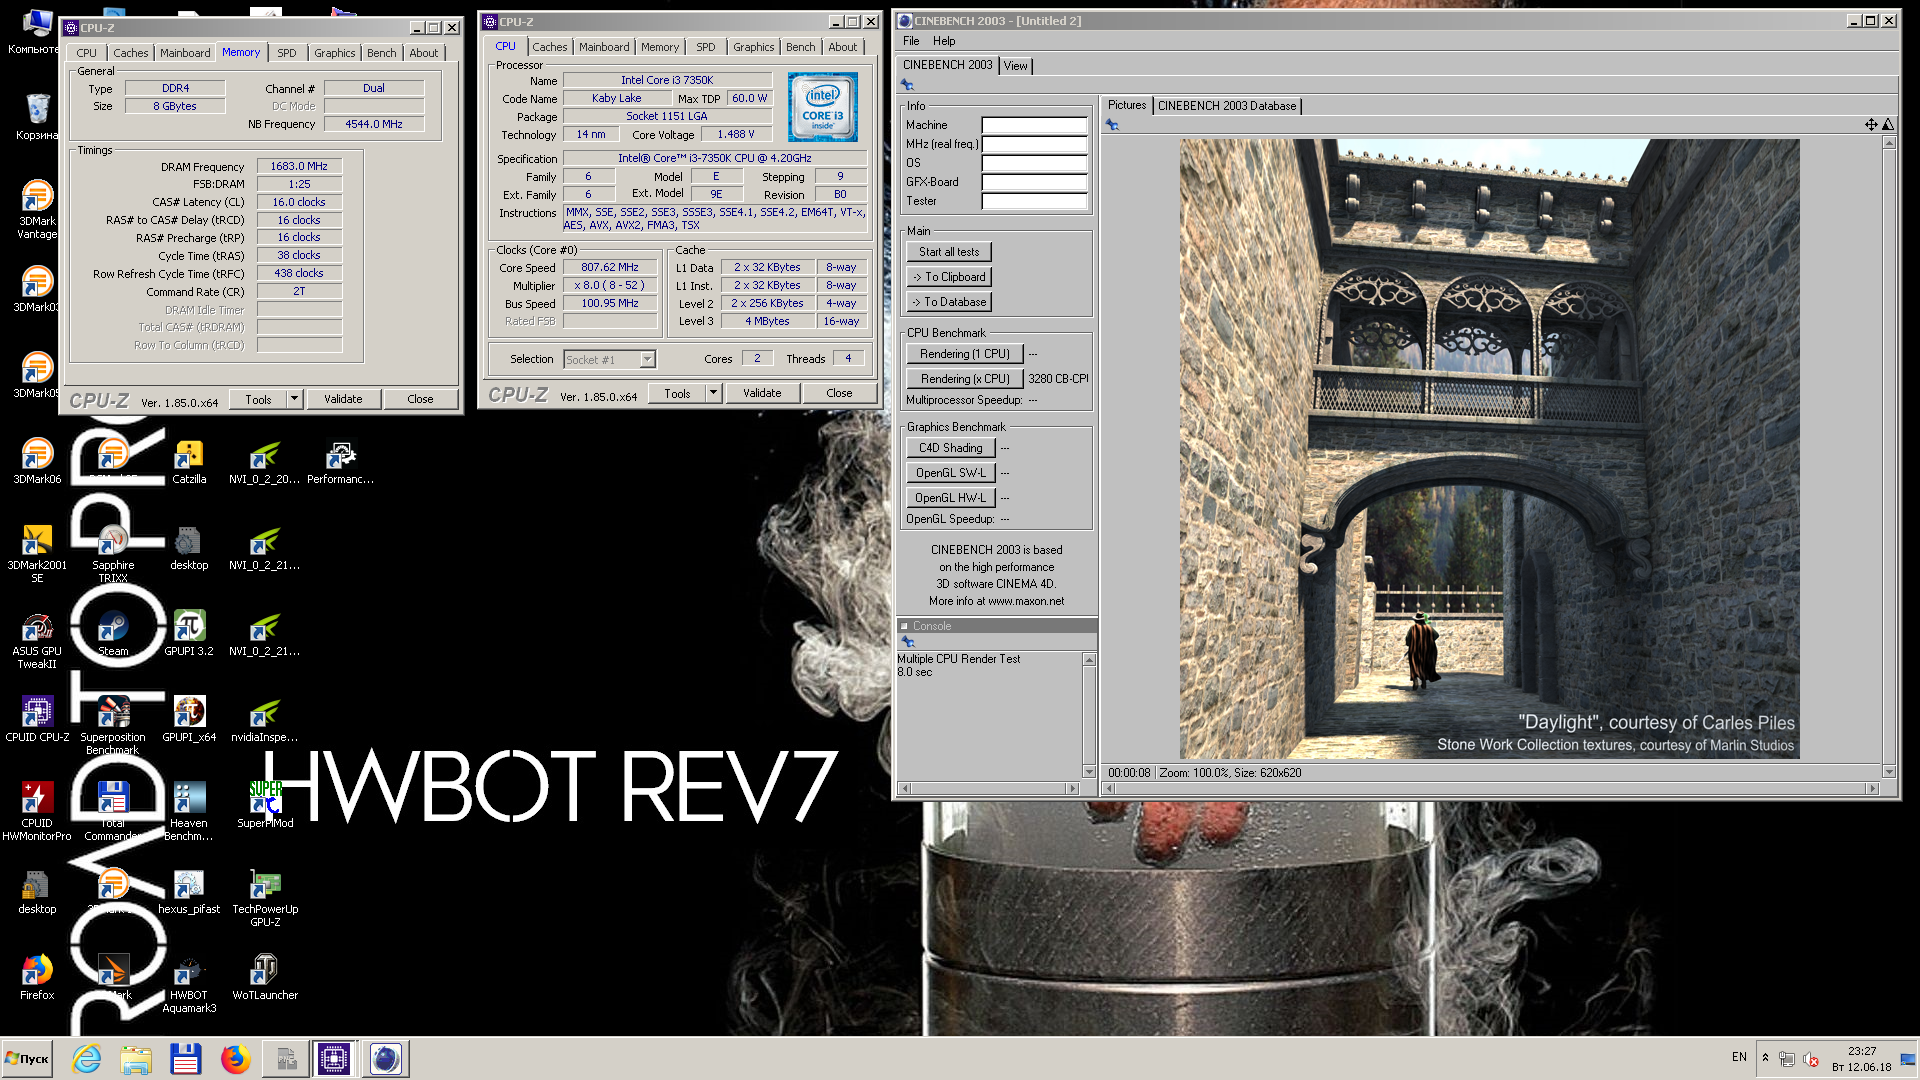1920x1080 pixels.
Task: Launch Superposition Benchmark shortcut
Action: [x=113, y=725]
